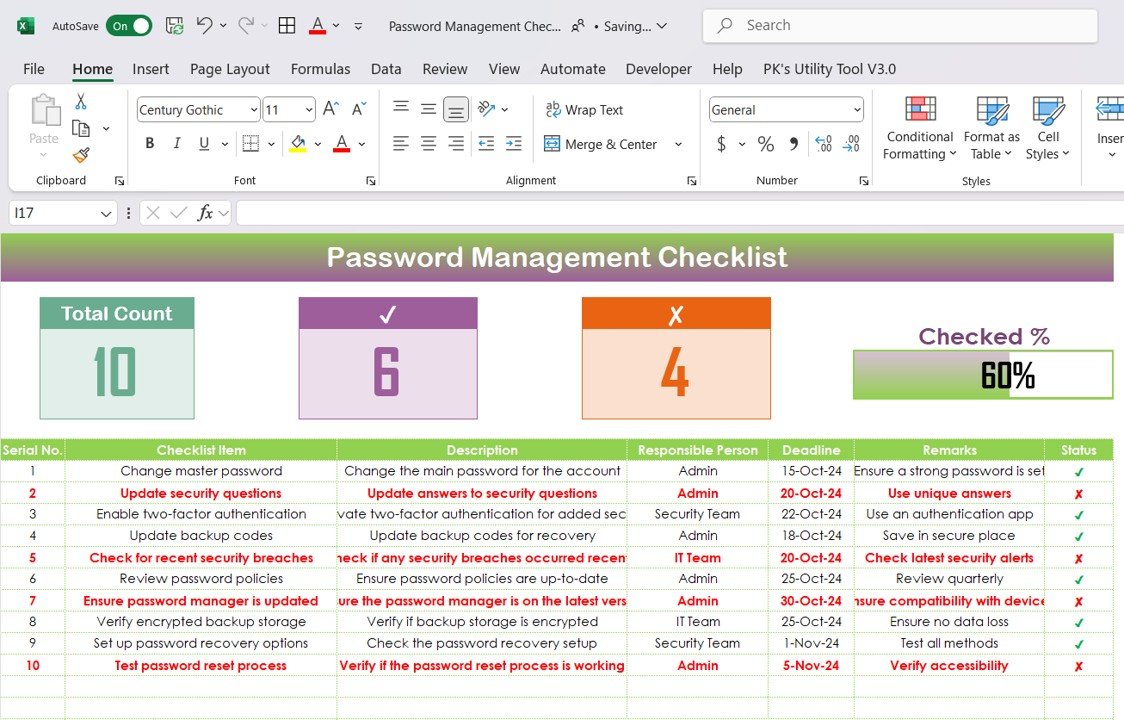Decrease font size with smaller A icon
1124x720 pixels.
pos(358,109)
